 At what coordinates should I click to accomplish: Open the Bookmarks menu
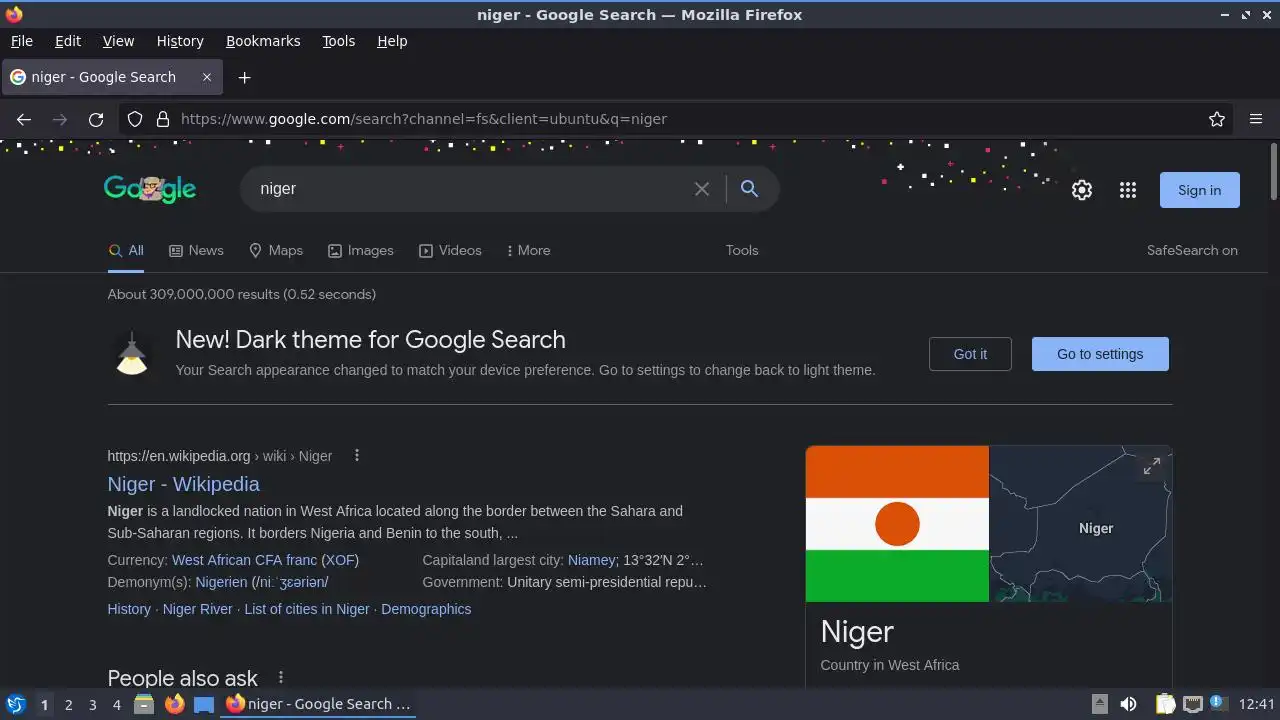pyautogui.click(x=263, y=41)
